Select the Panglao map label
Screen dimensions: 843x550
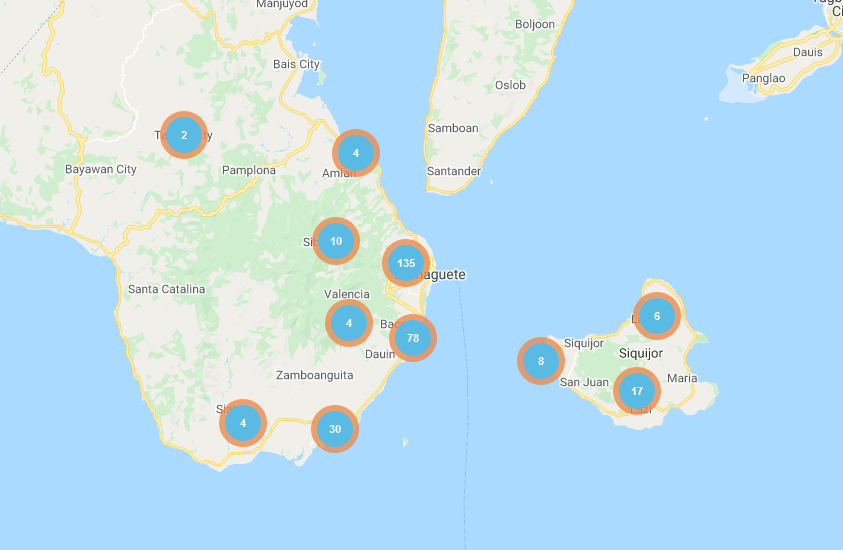(x=763, y=78)
